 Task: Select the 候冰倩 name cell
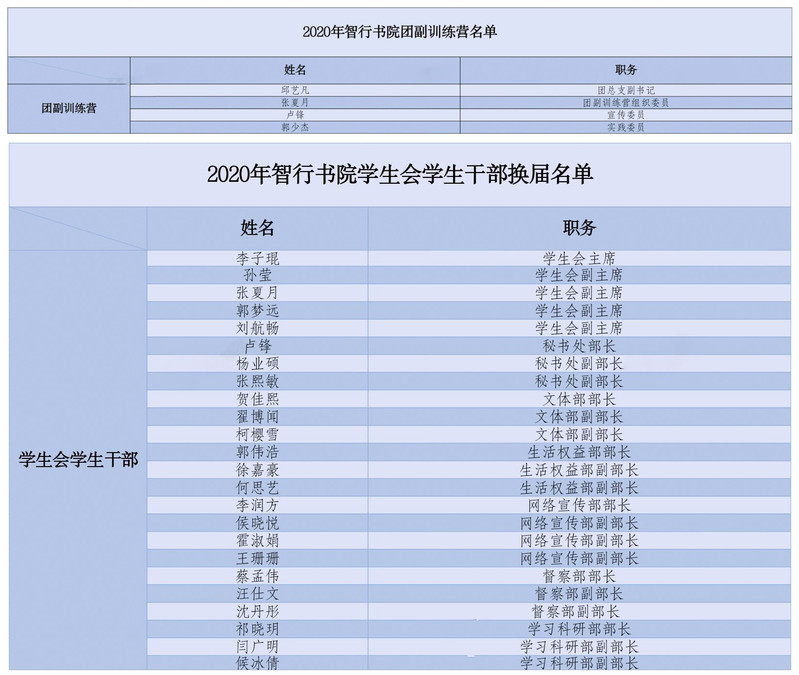(257, 663)
